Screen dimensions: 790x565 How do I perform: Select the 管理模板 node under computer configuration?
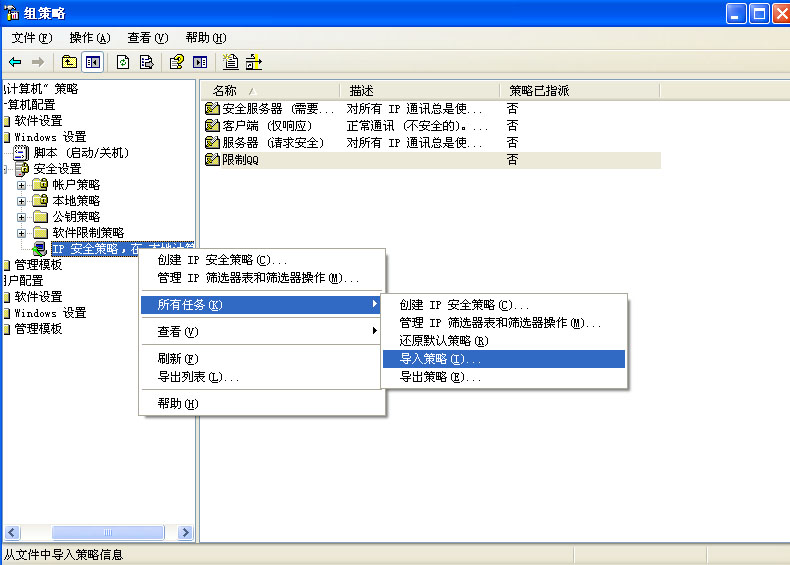38,265
